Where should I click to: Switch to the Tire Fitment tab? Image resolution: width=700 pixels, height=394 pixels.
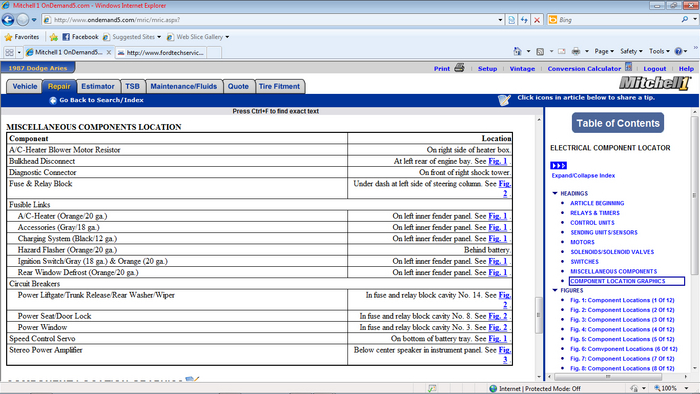279,87
